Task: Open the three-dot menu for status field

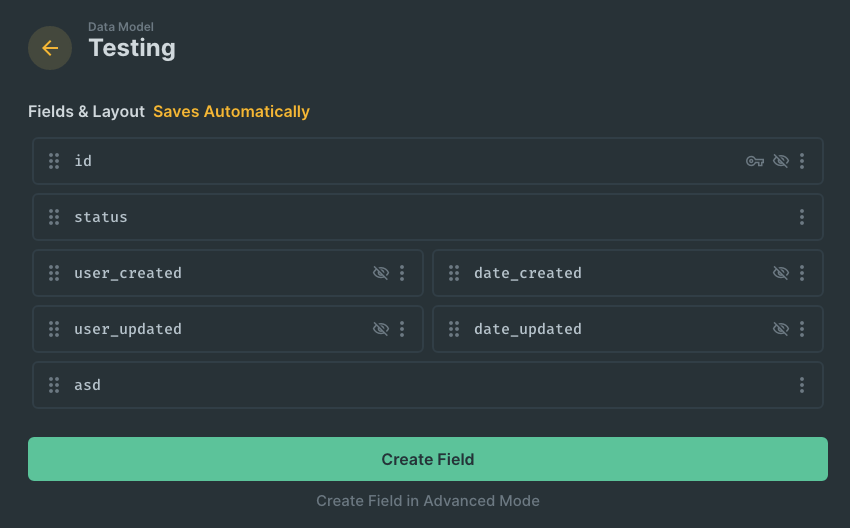Action: (x=802, y=217)
